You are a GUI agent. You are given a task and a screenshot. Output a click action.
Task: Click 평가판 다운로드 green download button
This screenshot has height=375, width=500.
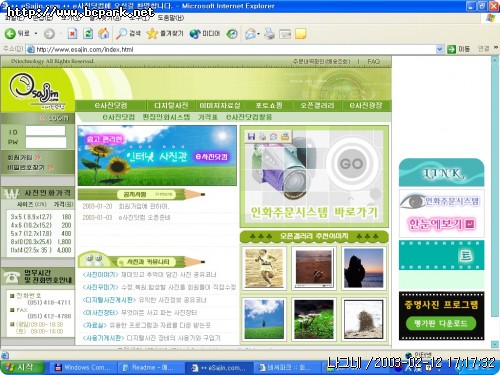[x=441, y=323]
